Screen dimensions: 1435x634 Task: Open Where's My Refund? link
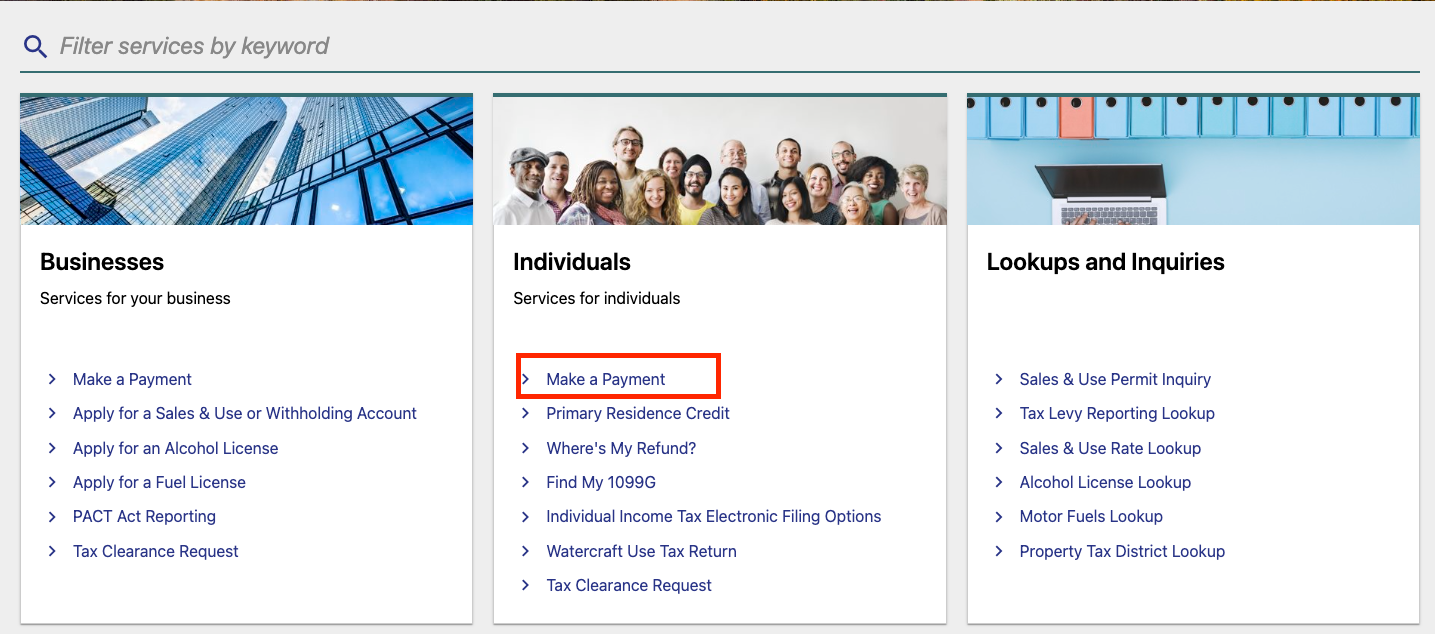(621, 448)
